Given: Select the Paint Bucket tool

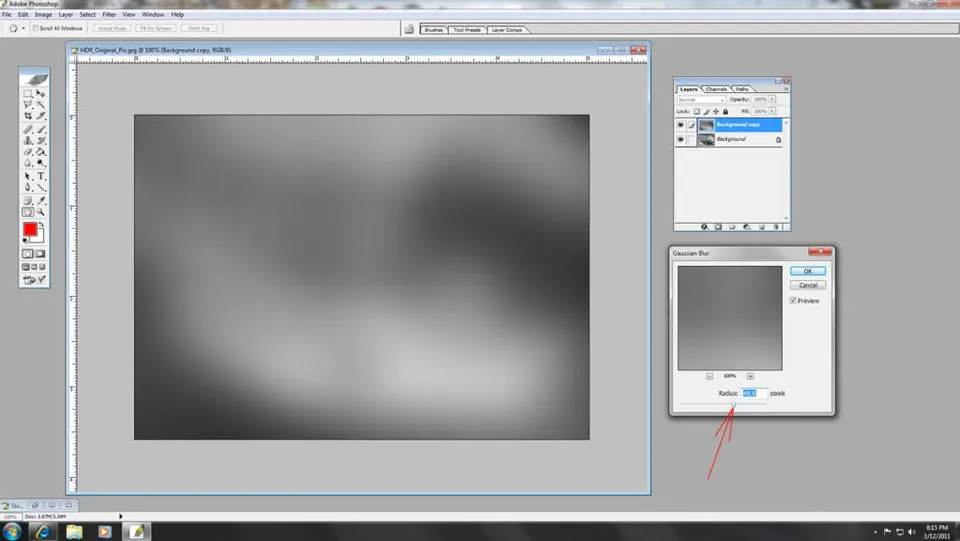Looking at the screenshot, I should (x=41, y=151).
